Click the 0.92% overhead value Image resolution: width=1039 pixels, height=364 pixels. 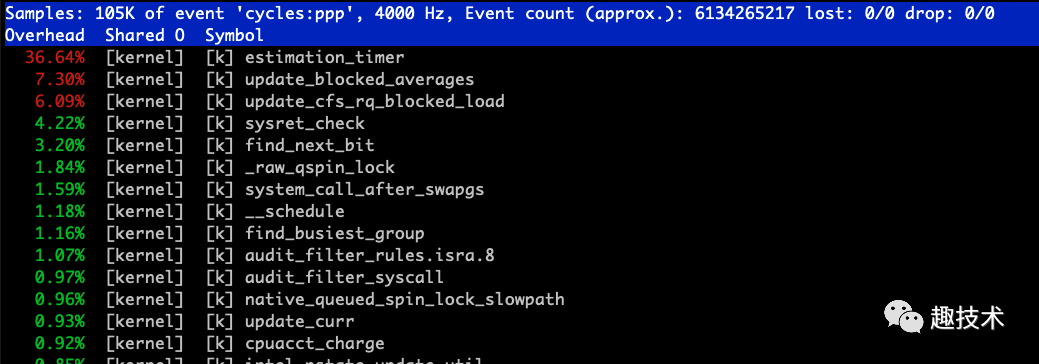[60, 343]
